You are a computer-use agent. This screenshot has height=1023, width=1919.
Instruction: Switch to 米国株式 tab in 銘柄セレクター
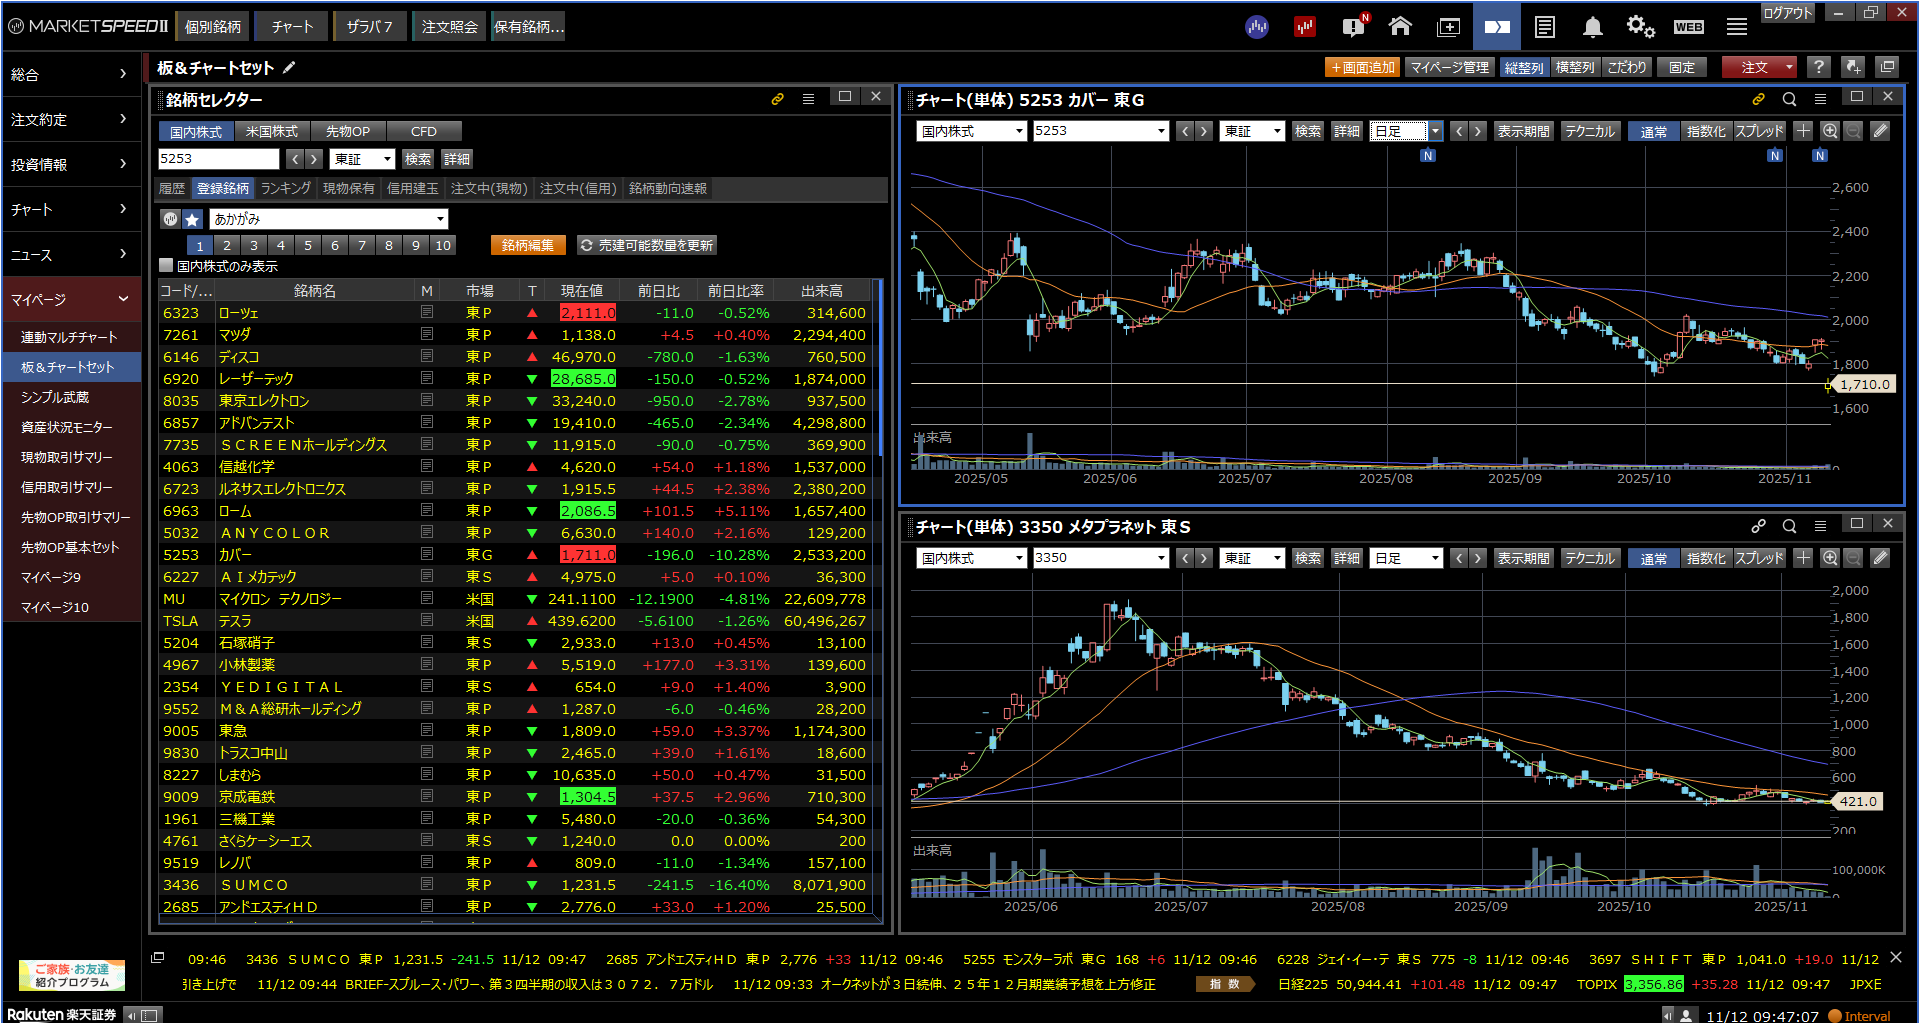point(272,131)
